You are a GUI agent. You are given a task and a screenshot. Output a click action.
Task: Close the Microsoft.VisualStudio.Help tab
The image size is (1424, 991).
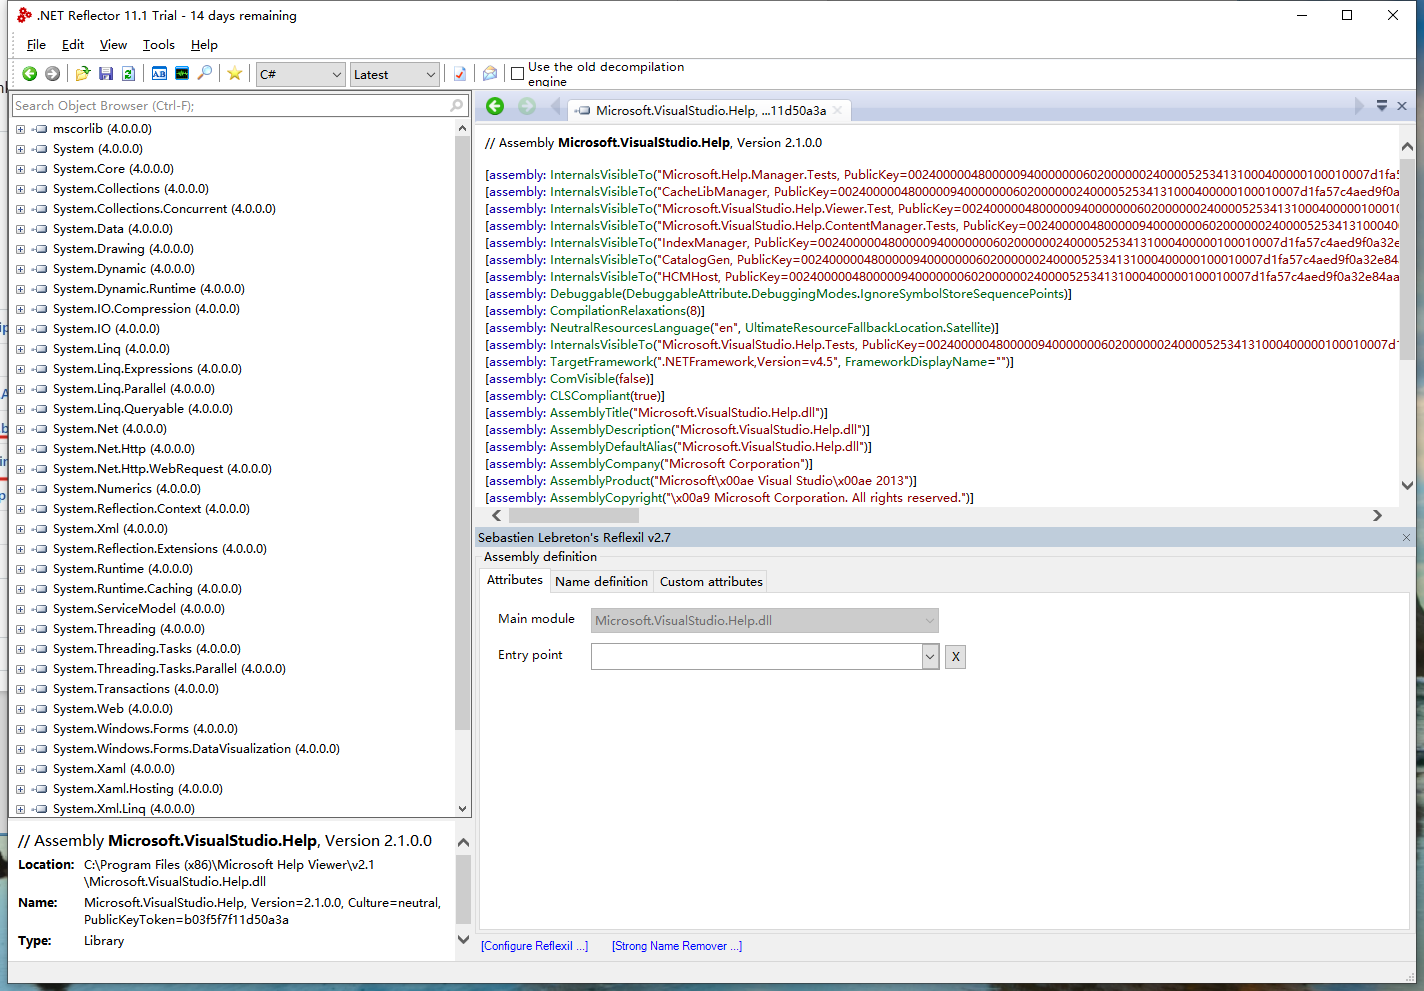point(837,111)
